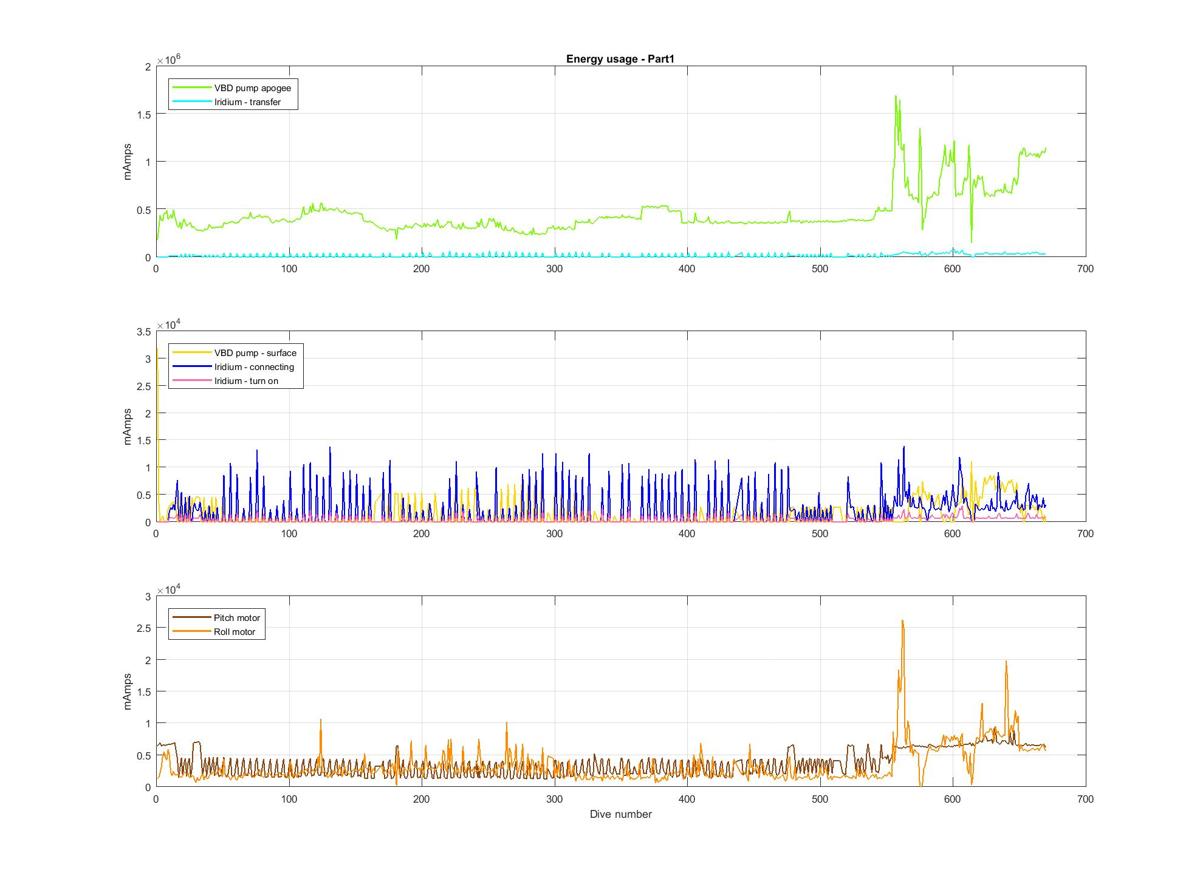1200x885 pixels.
Task: Click the '3.5' y-axis tick label
Action: click(142, 331)
